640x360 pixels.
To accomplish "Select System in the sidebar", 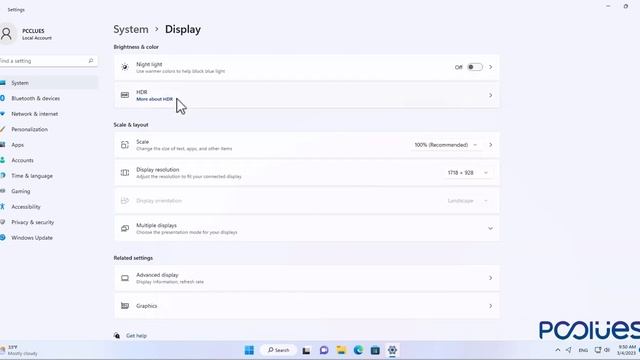I will click(49, 83).
